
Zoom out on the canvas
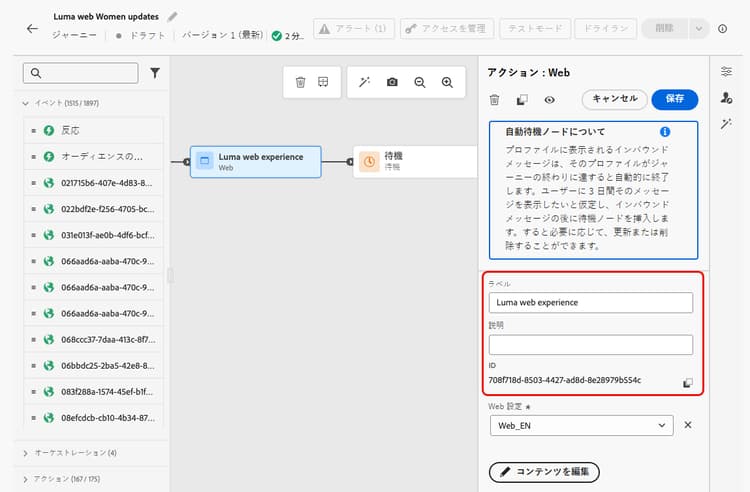click(420, 82)
